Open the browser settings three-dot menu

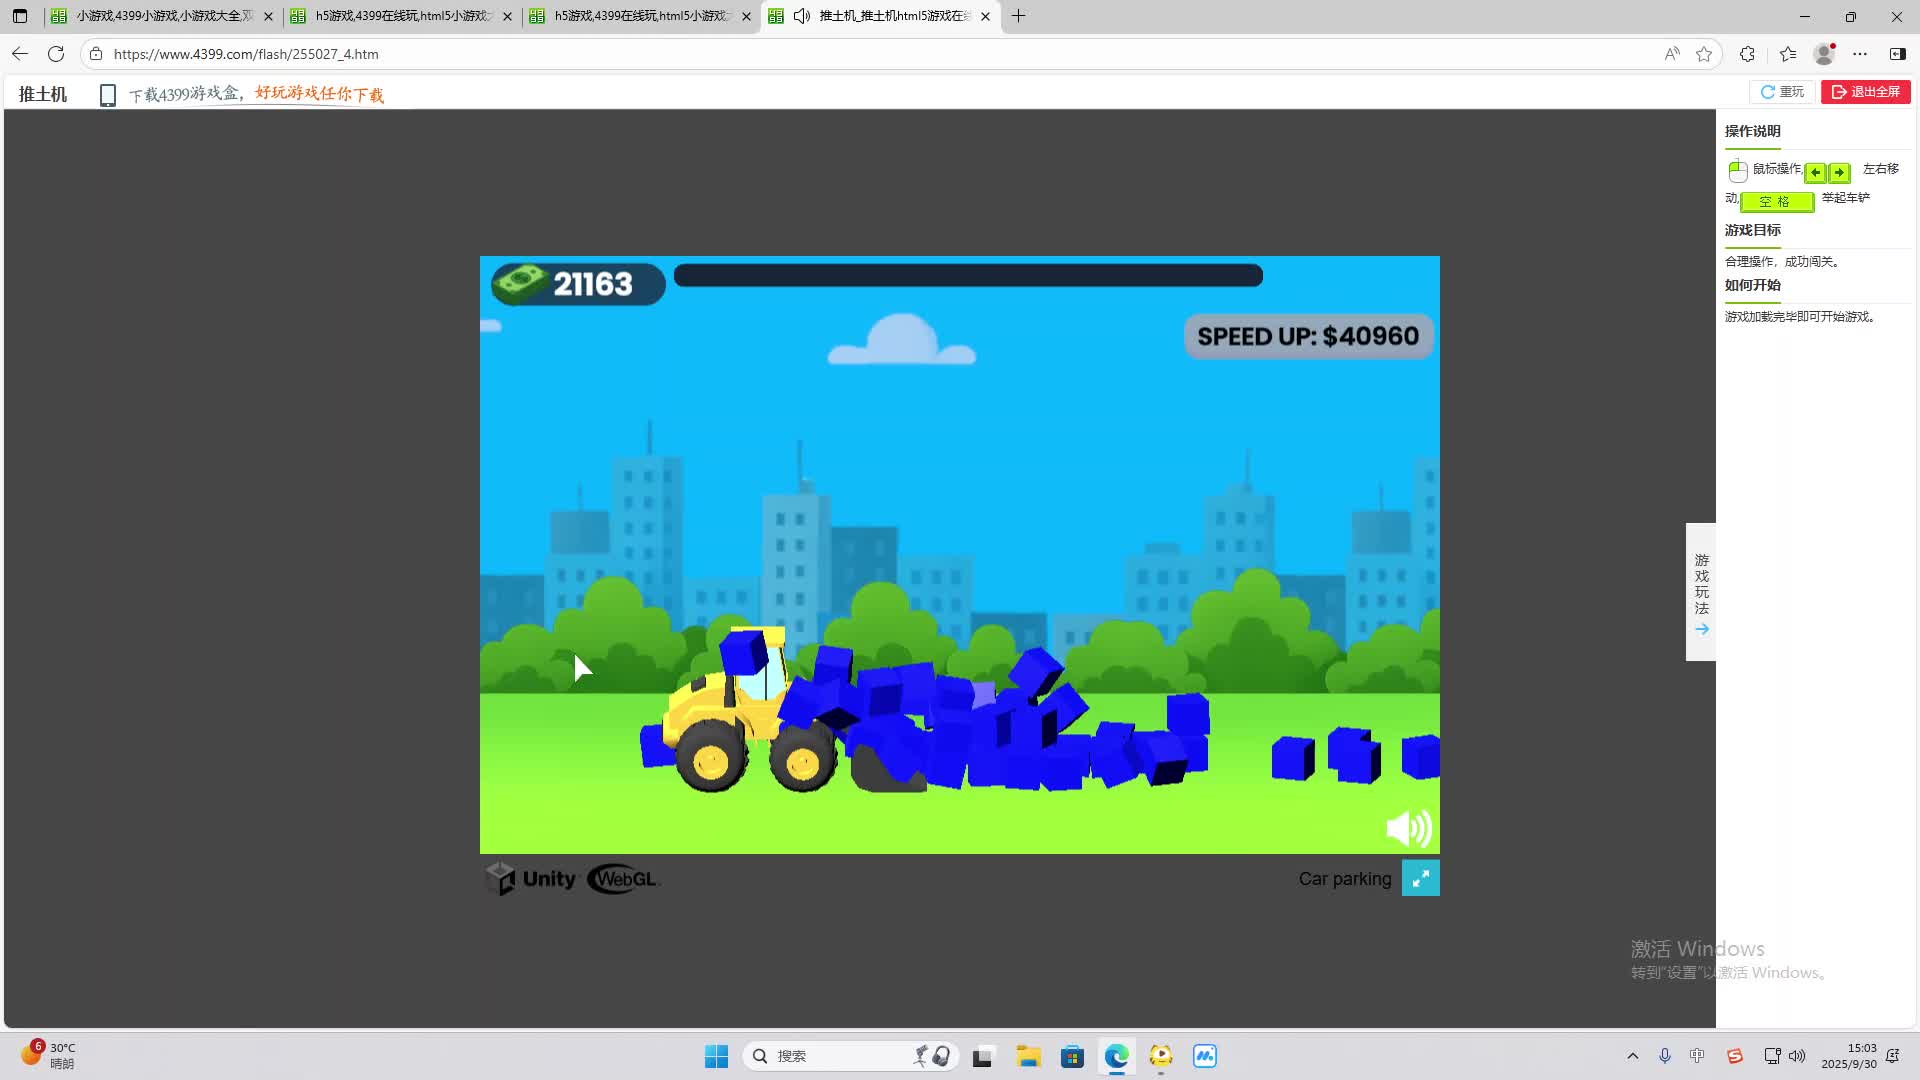(x=1860, y=54)
